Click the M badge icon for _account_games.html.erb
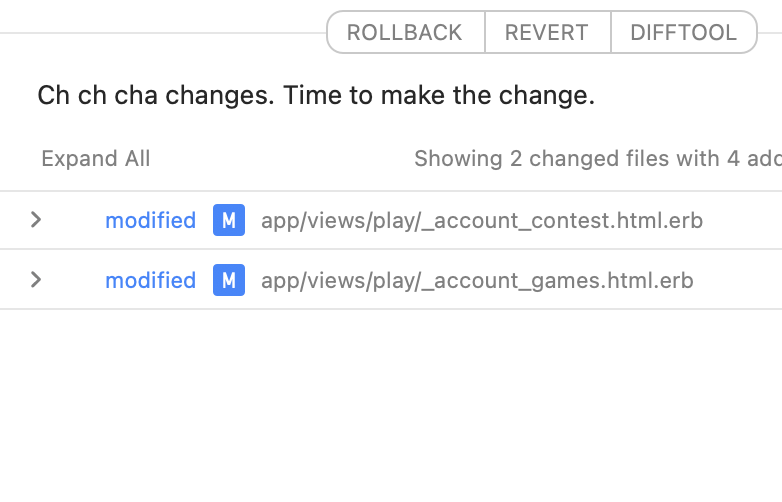Image resolution: width=782 pixels, height=502 pixels. 229,280
